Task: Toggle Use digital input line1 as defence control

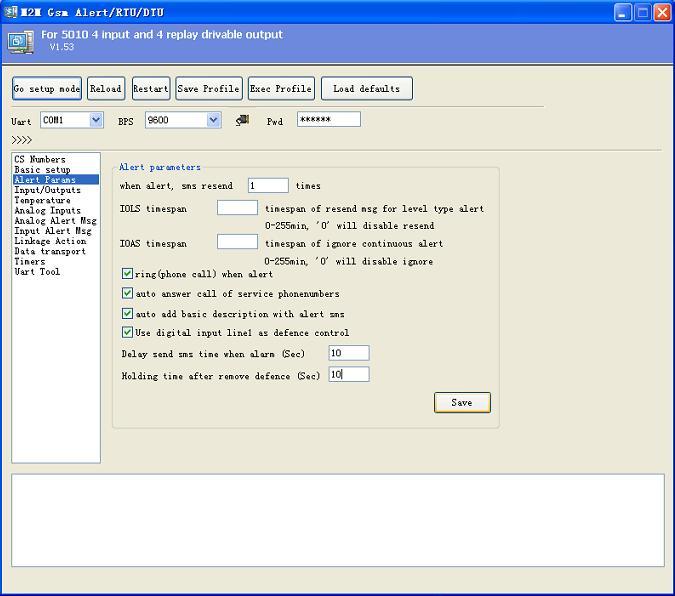Action: point(127,332)
